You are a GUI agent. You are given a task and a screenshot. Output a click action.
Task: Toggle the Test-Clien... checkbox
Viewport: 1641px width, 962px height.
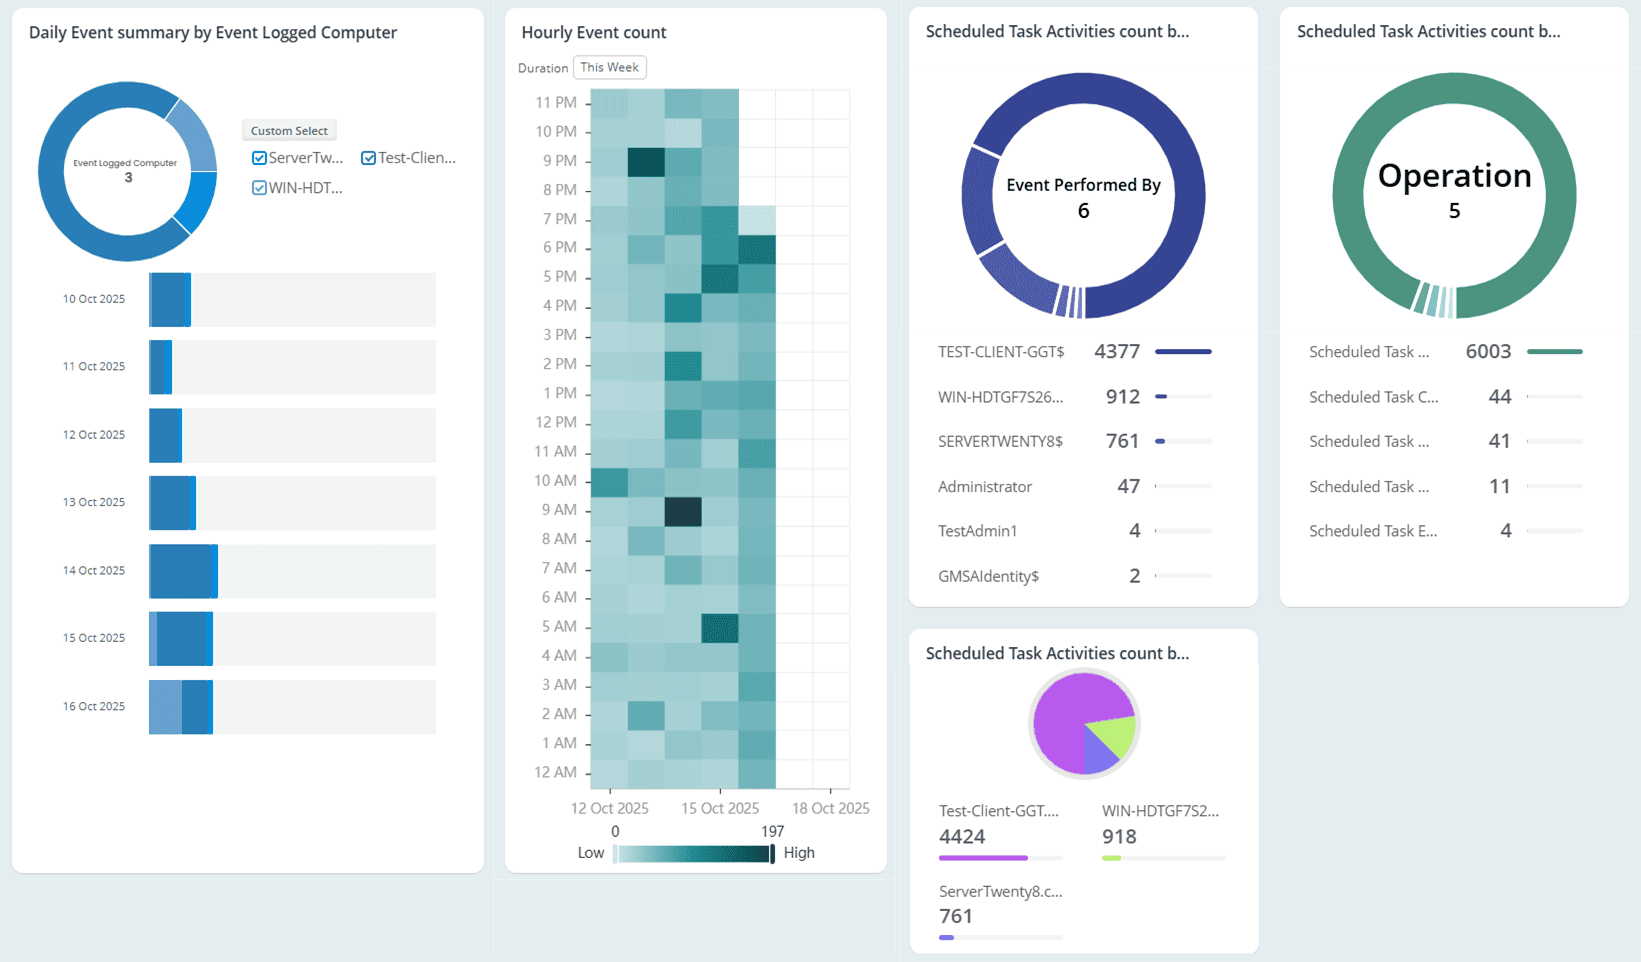pyautogui.click(x=369, y=158)
